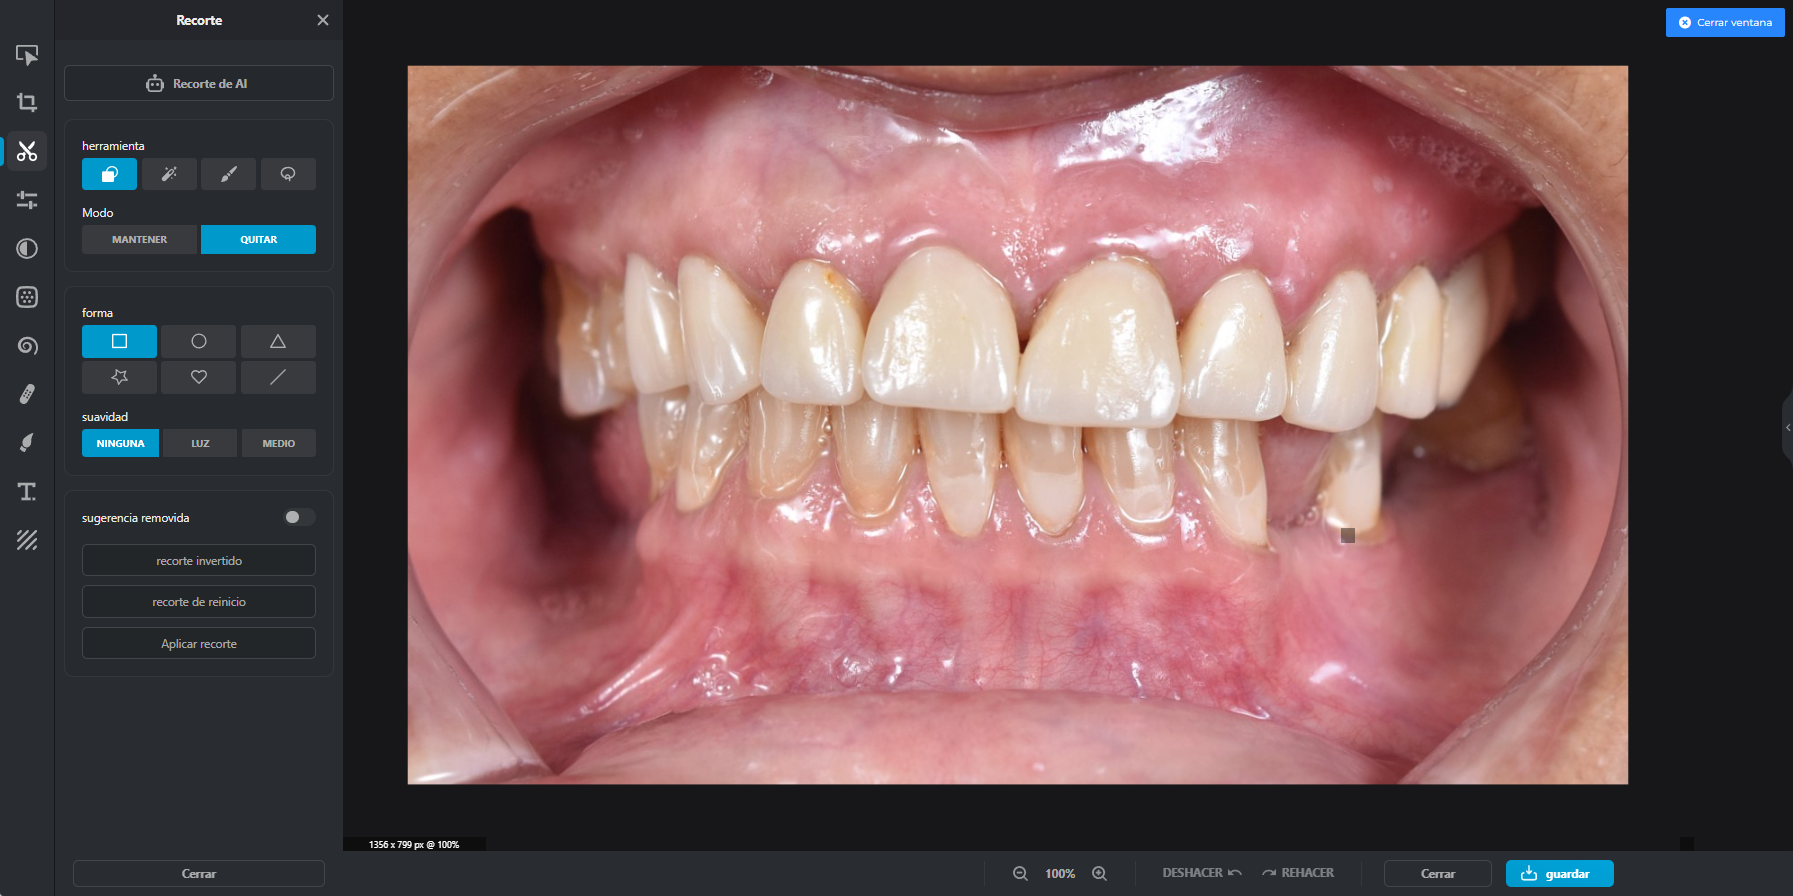1793x896 pixels.
Task: Select the Retouch bandage tool
Action: click(27, 394)
